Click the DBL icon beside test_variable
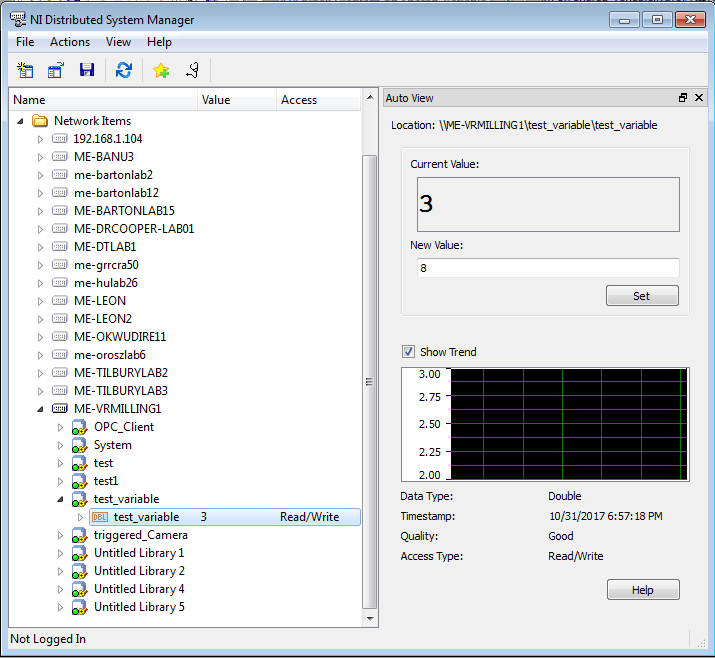Viewport: 715px width, 658px height. pos(100,517)
